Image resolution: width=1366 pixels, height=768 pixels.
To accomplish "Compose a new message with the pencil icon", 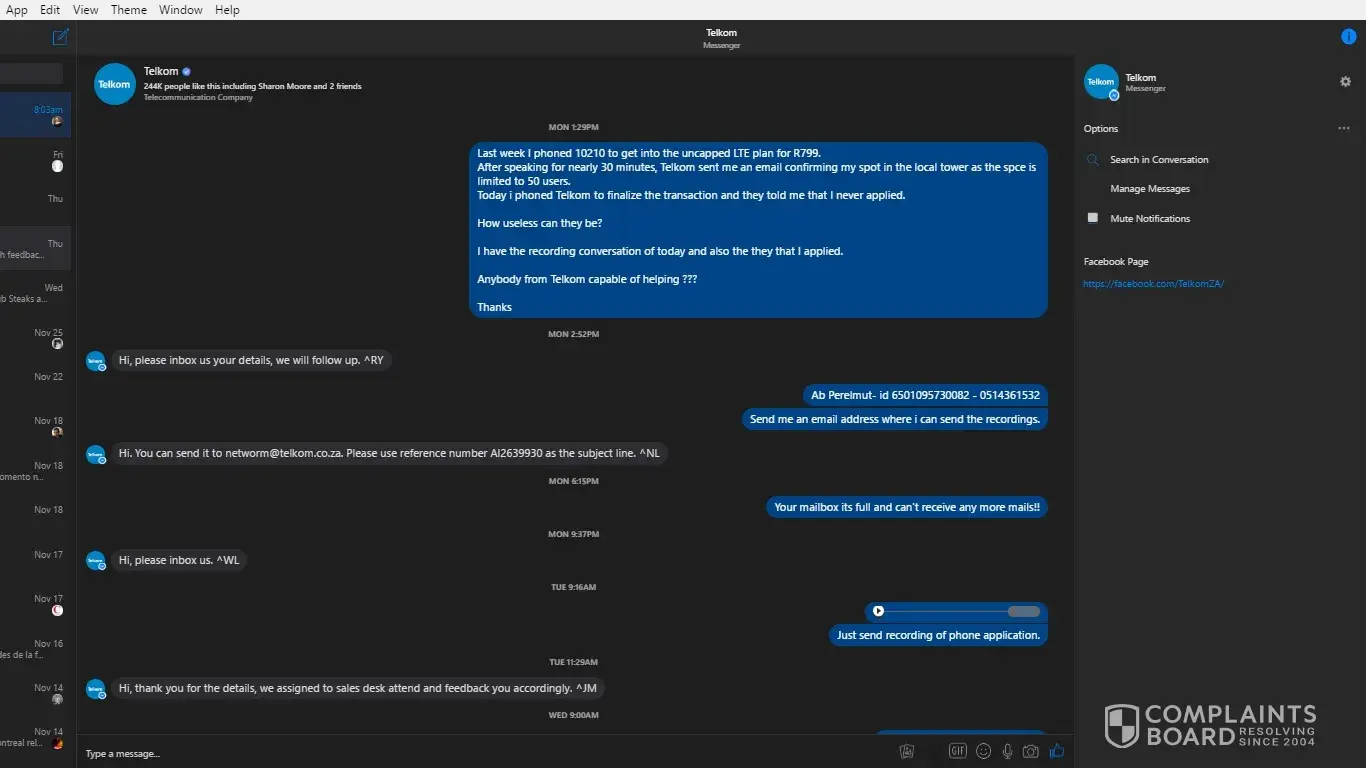I will coord(61,37).
